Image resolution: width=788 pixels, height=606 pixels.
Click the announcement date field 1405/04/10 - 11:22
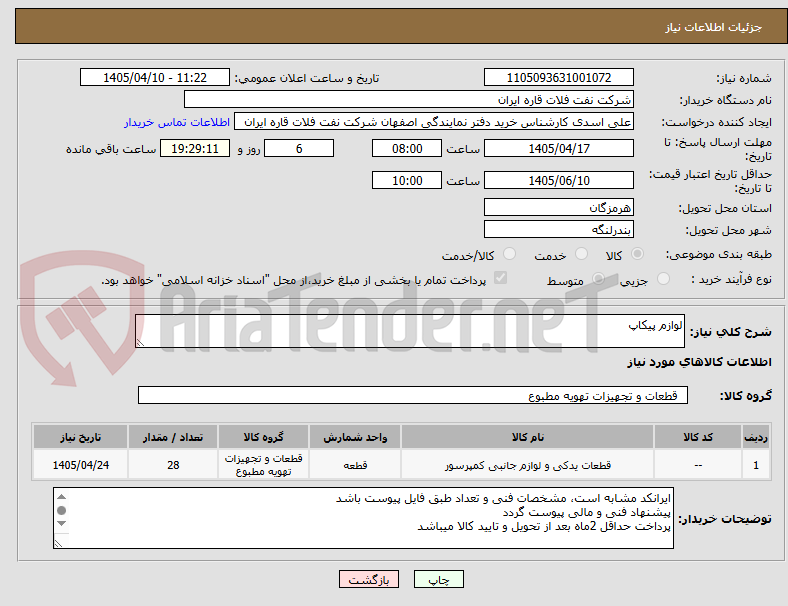(x=155, y=77)
